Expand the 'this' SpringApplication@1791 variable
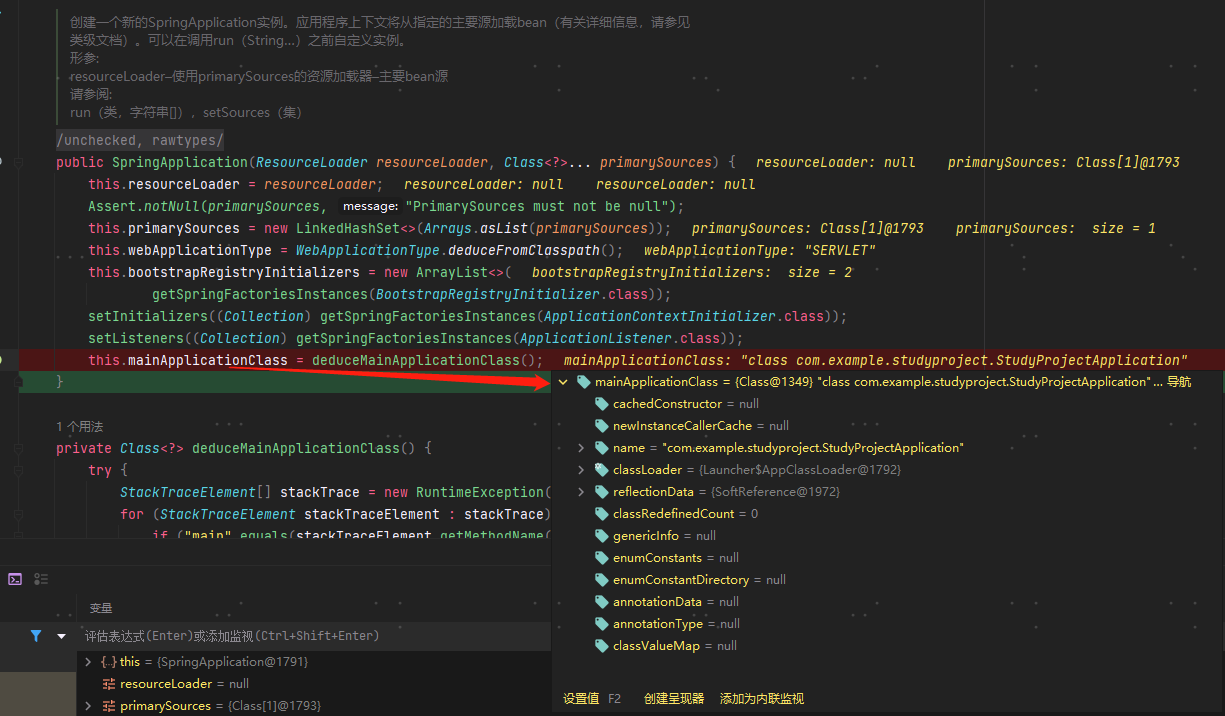The height and width of the screenshot is (716, 1225). [x=89, y=662]
